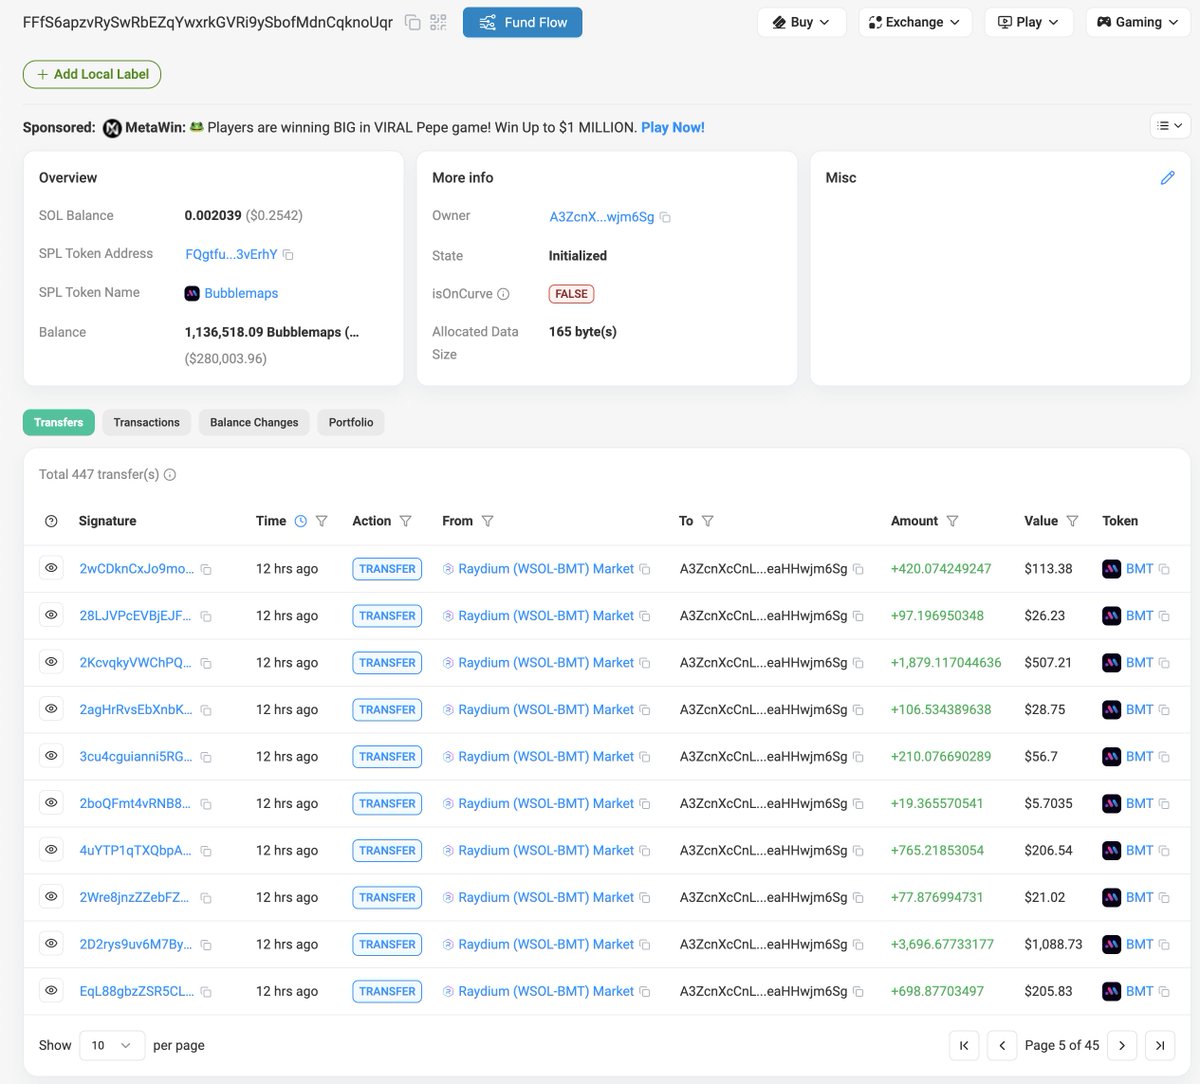Open the Exchange dropdown

[x=915, y=22]
